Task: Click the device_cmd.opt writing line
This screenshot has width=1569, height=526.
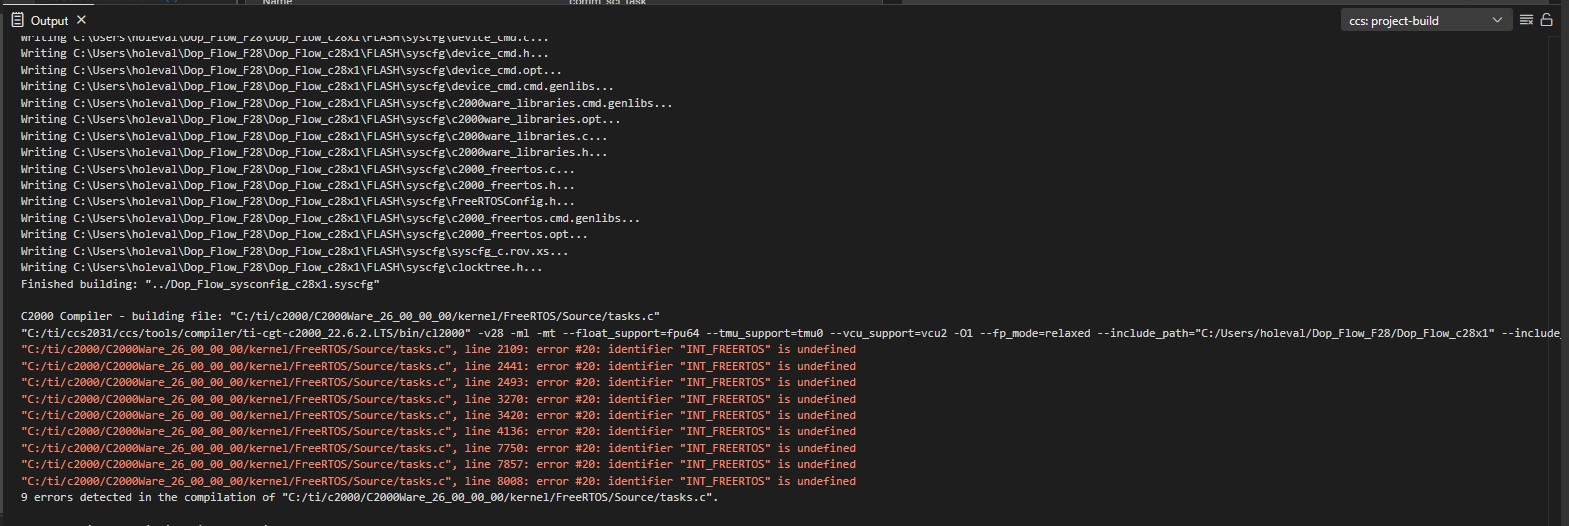Action: (x=291, y=70)
